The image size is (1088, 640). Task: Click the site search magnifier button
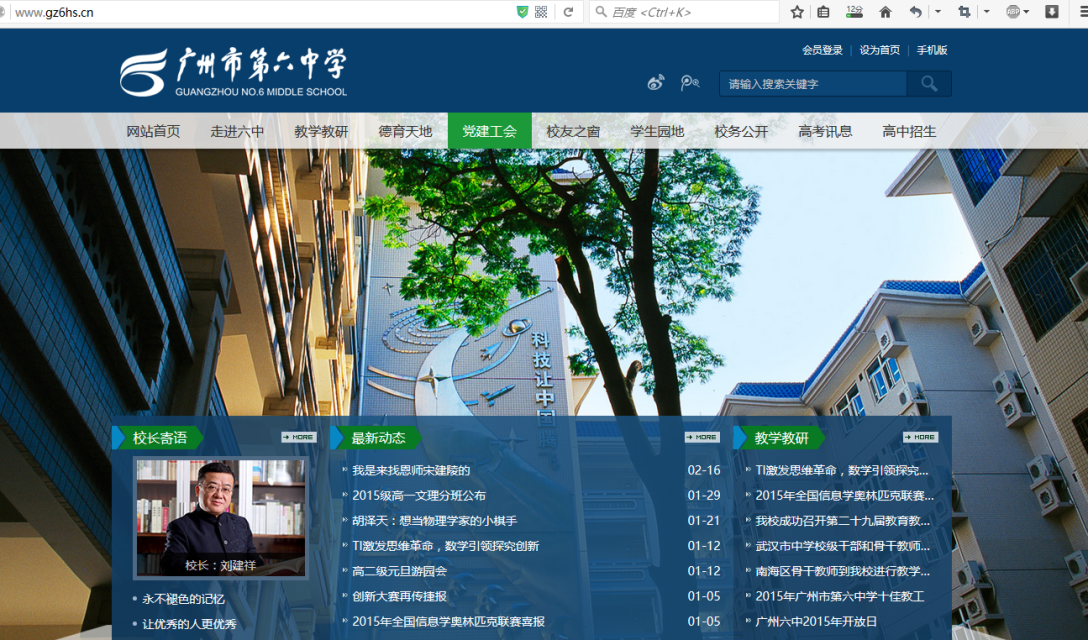pyautogui.click(x=929, y=84)
